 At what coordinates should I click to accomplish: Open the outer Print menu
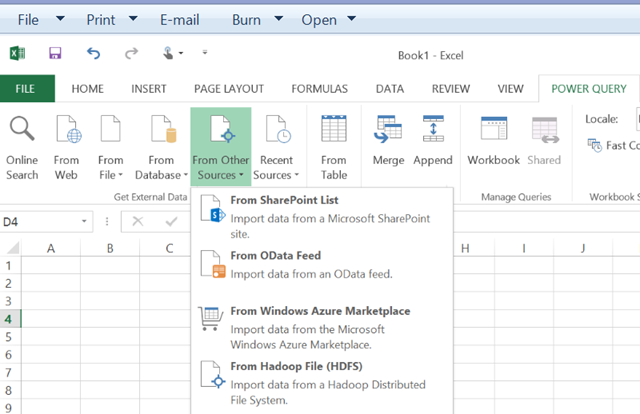[x=112, y=19]
